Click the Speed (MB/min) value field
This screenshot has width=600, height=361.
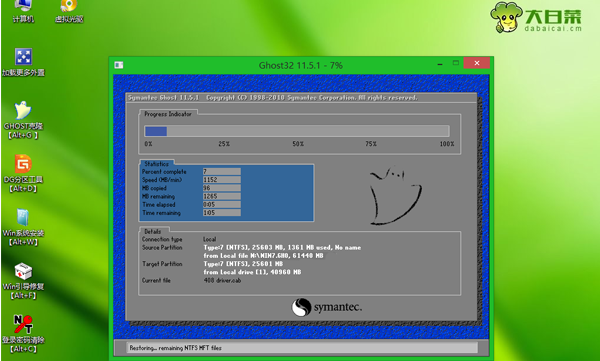(x=222, y=180)
